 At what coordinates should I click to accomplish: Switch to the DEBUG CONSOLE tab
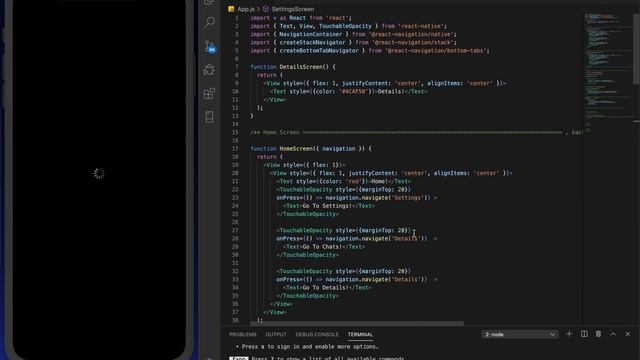click(x=317, y=334)
